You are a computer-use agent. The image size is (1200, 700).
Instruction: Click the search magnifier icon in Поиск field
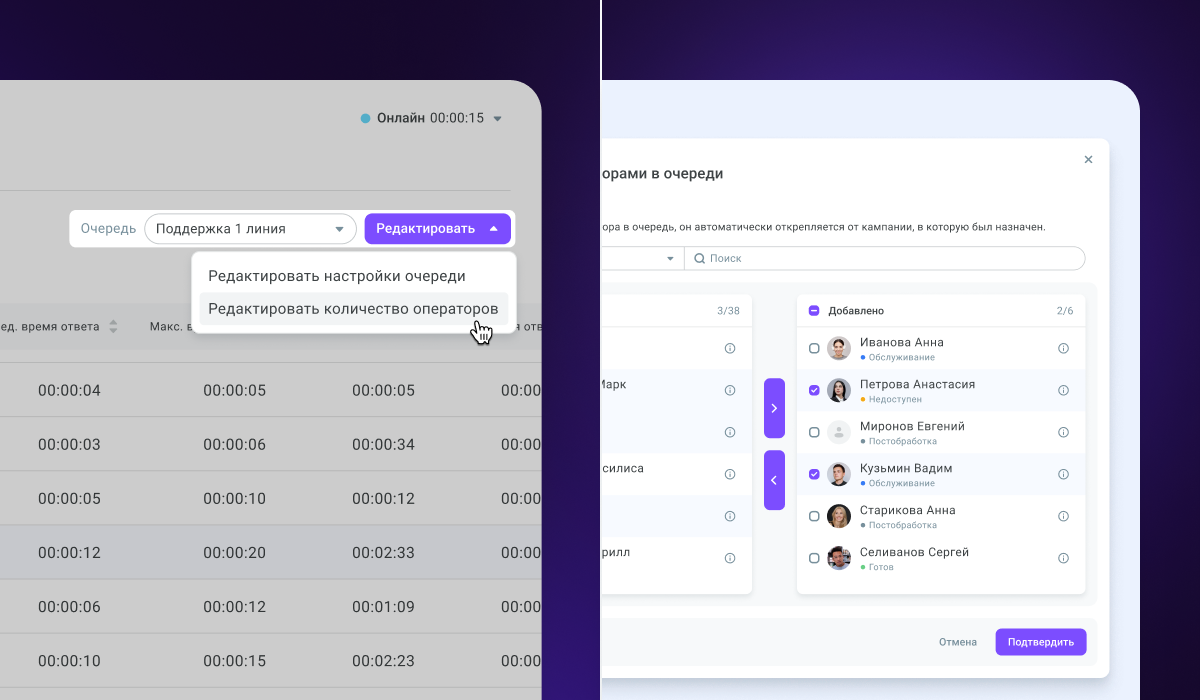click(699, 258)
